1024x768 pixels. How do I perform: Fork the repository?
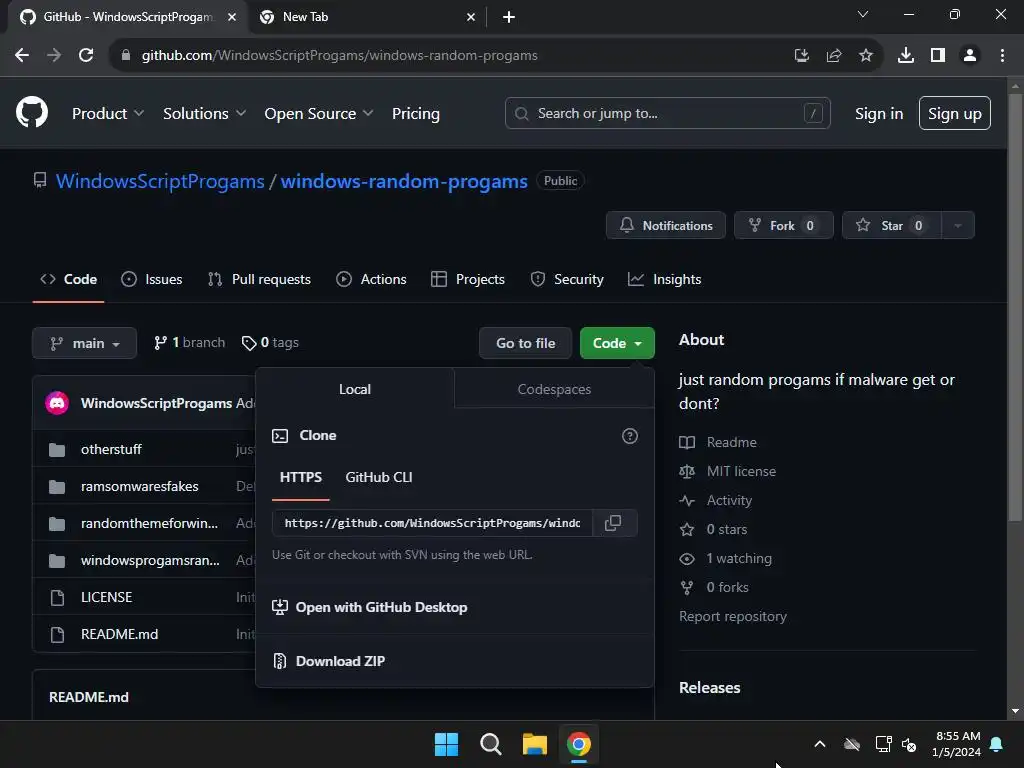(x=784, y=225)
